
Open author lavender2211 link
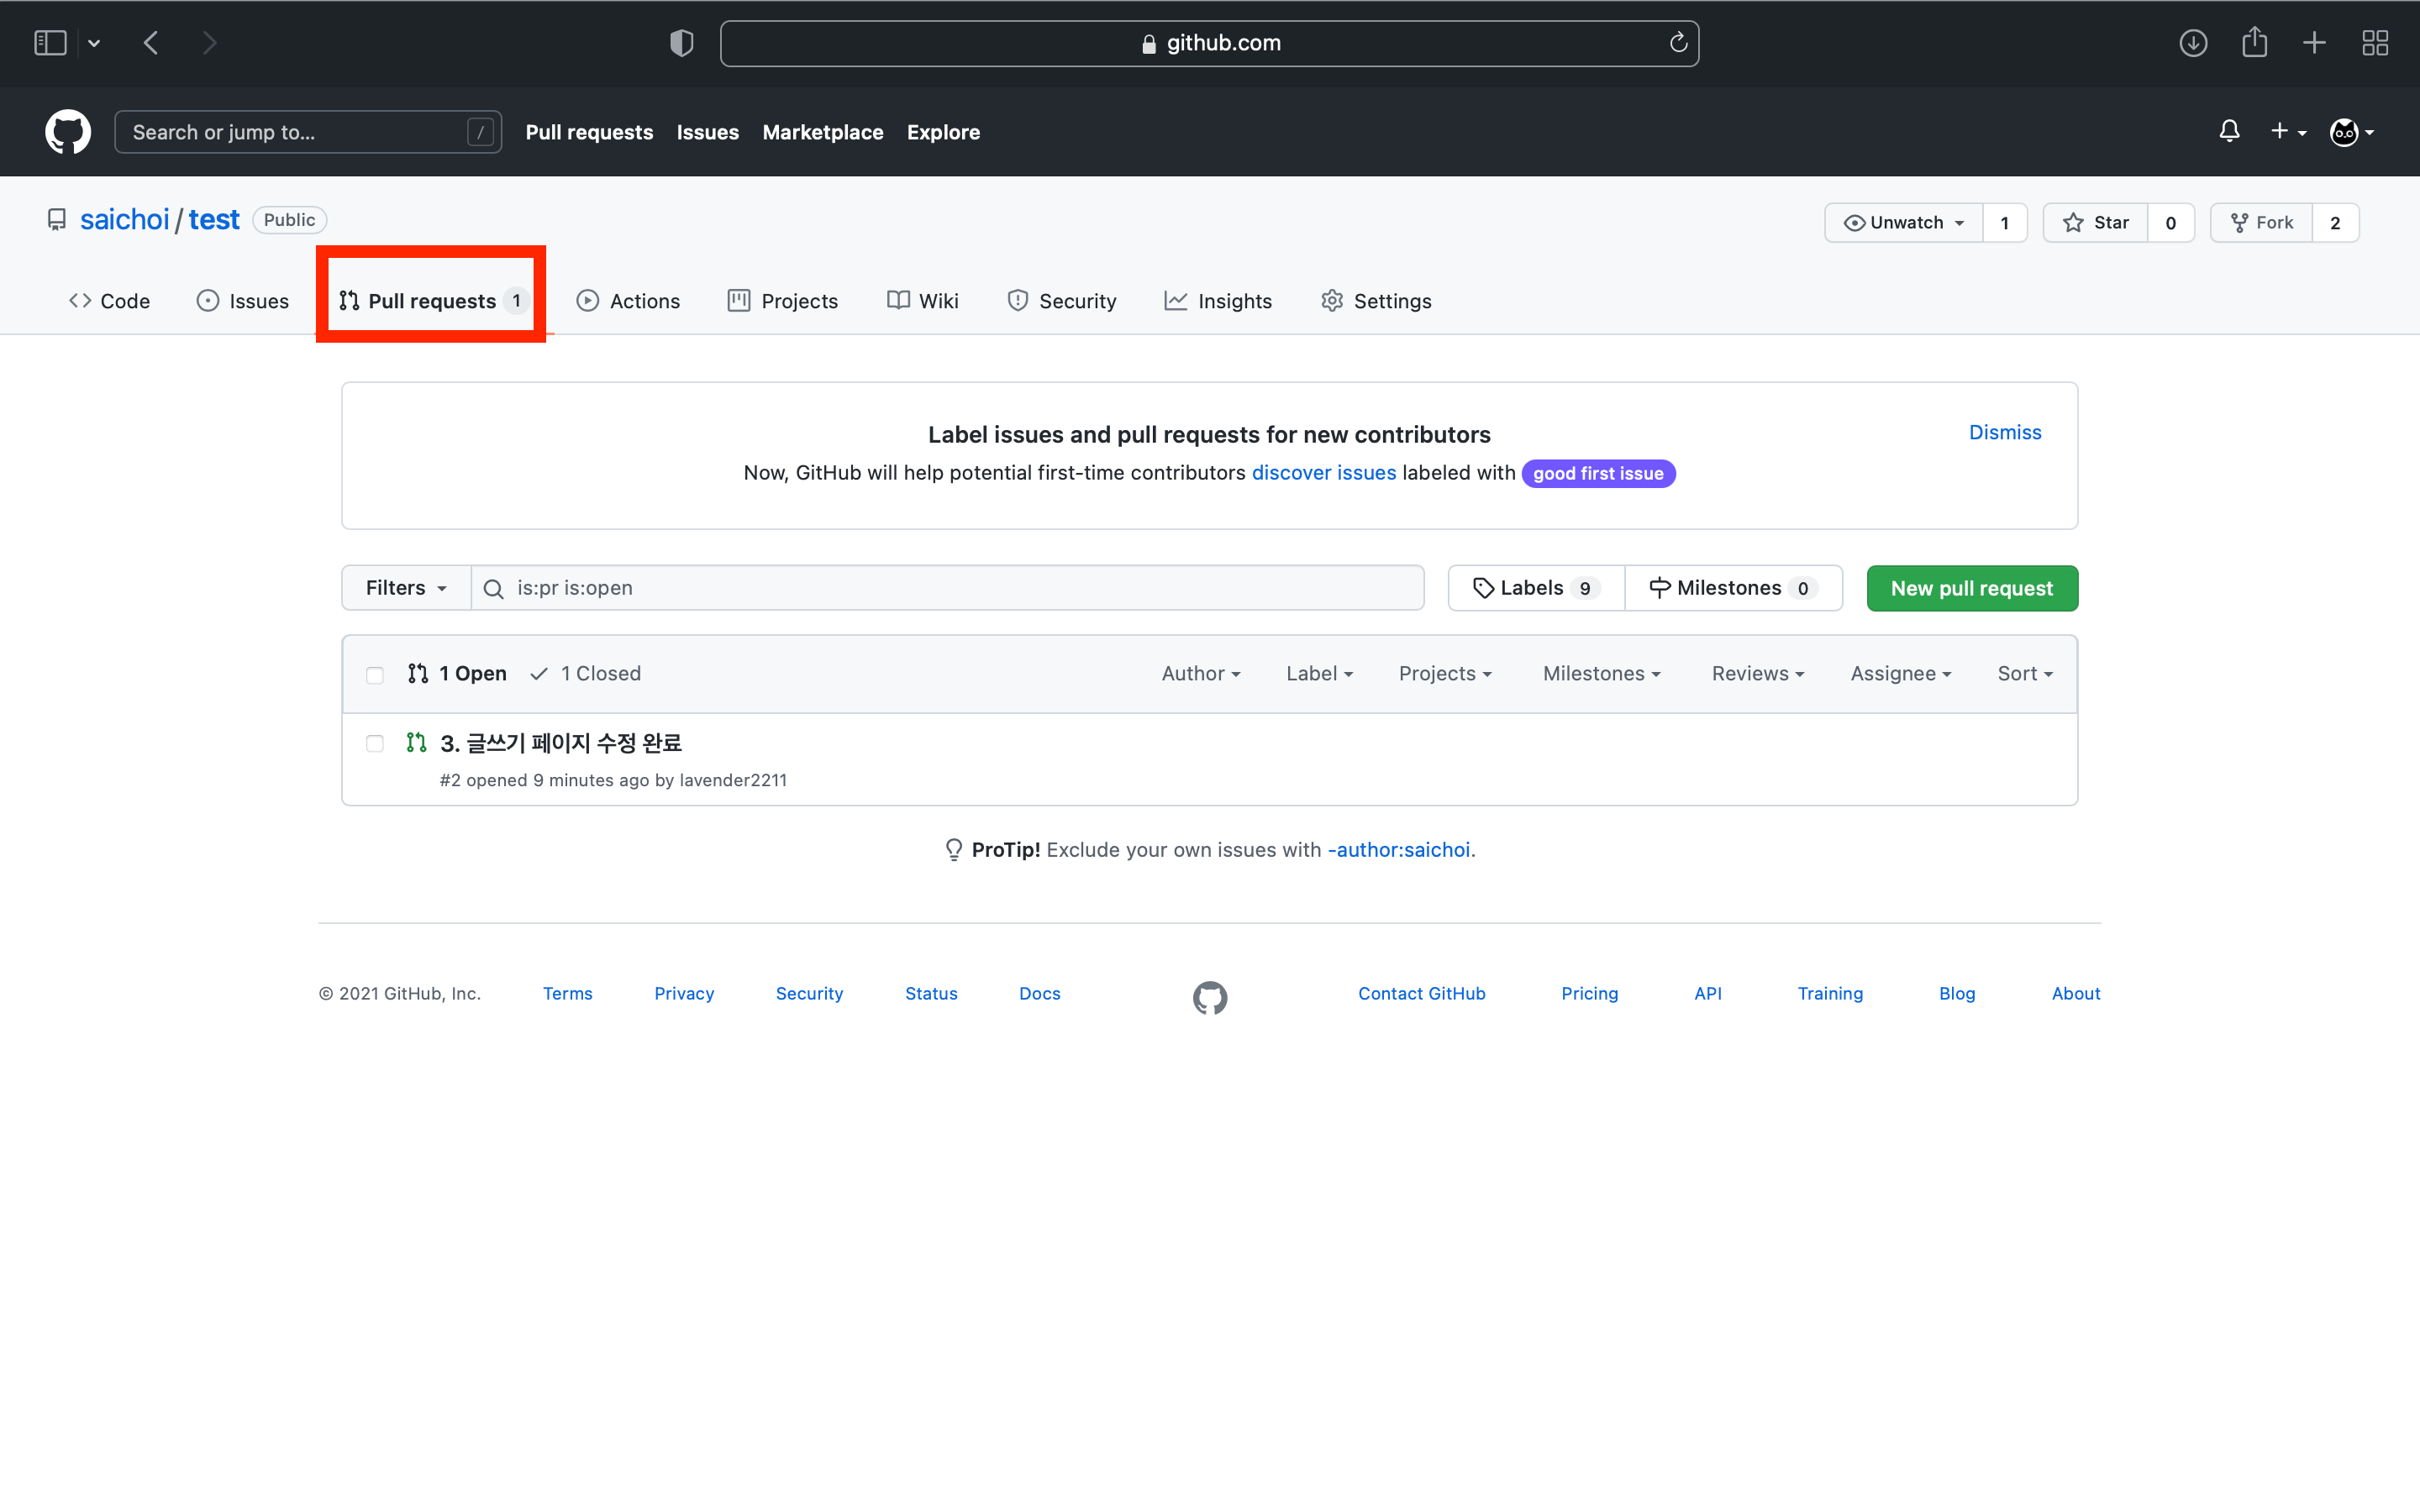click(x=733, y=780)
